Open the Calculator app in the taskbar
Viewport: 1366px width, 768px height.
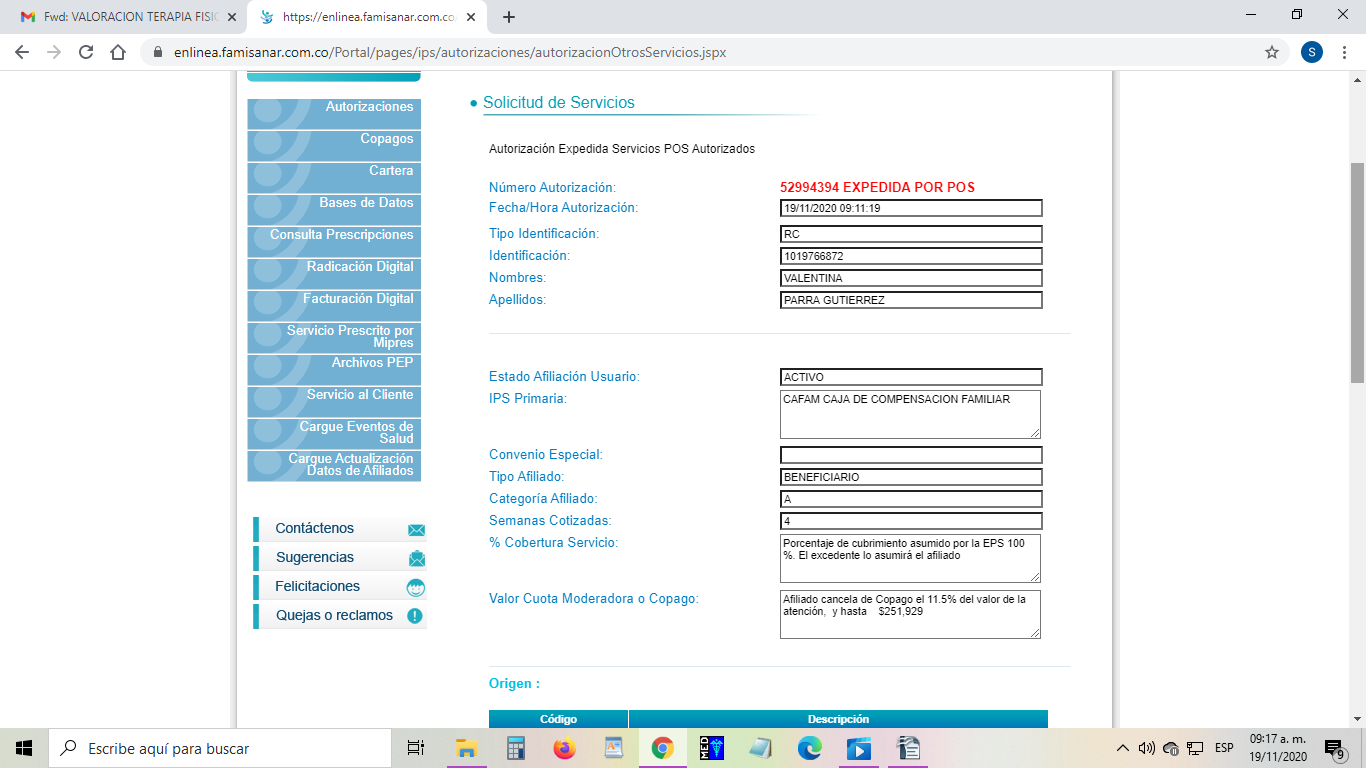click(516, 748)
